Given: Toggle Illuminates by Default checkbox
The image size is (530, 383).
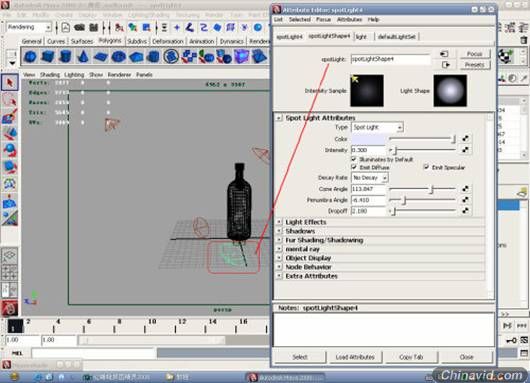Looking at the screenshot, I should pos(354,159).
